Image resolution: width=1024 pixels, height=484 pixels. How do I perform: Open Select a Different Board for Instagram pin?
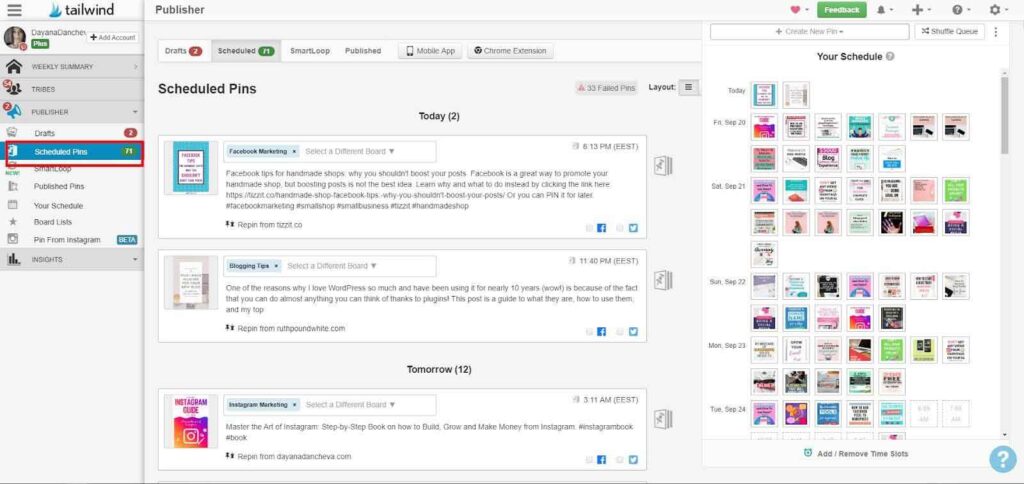(350, 405)
